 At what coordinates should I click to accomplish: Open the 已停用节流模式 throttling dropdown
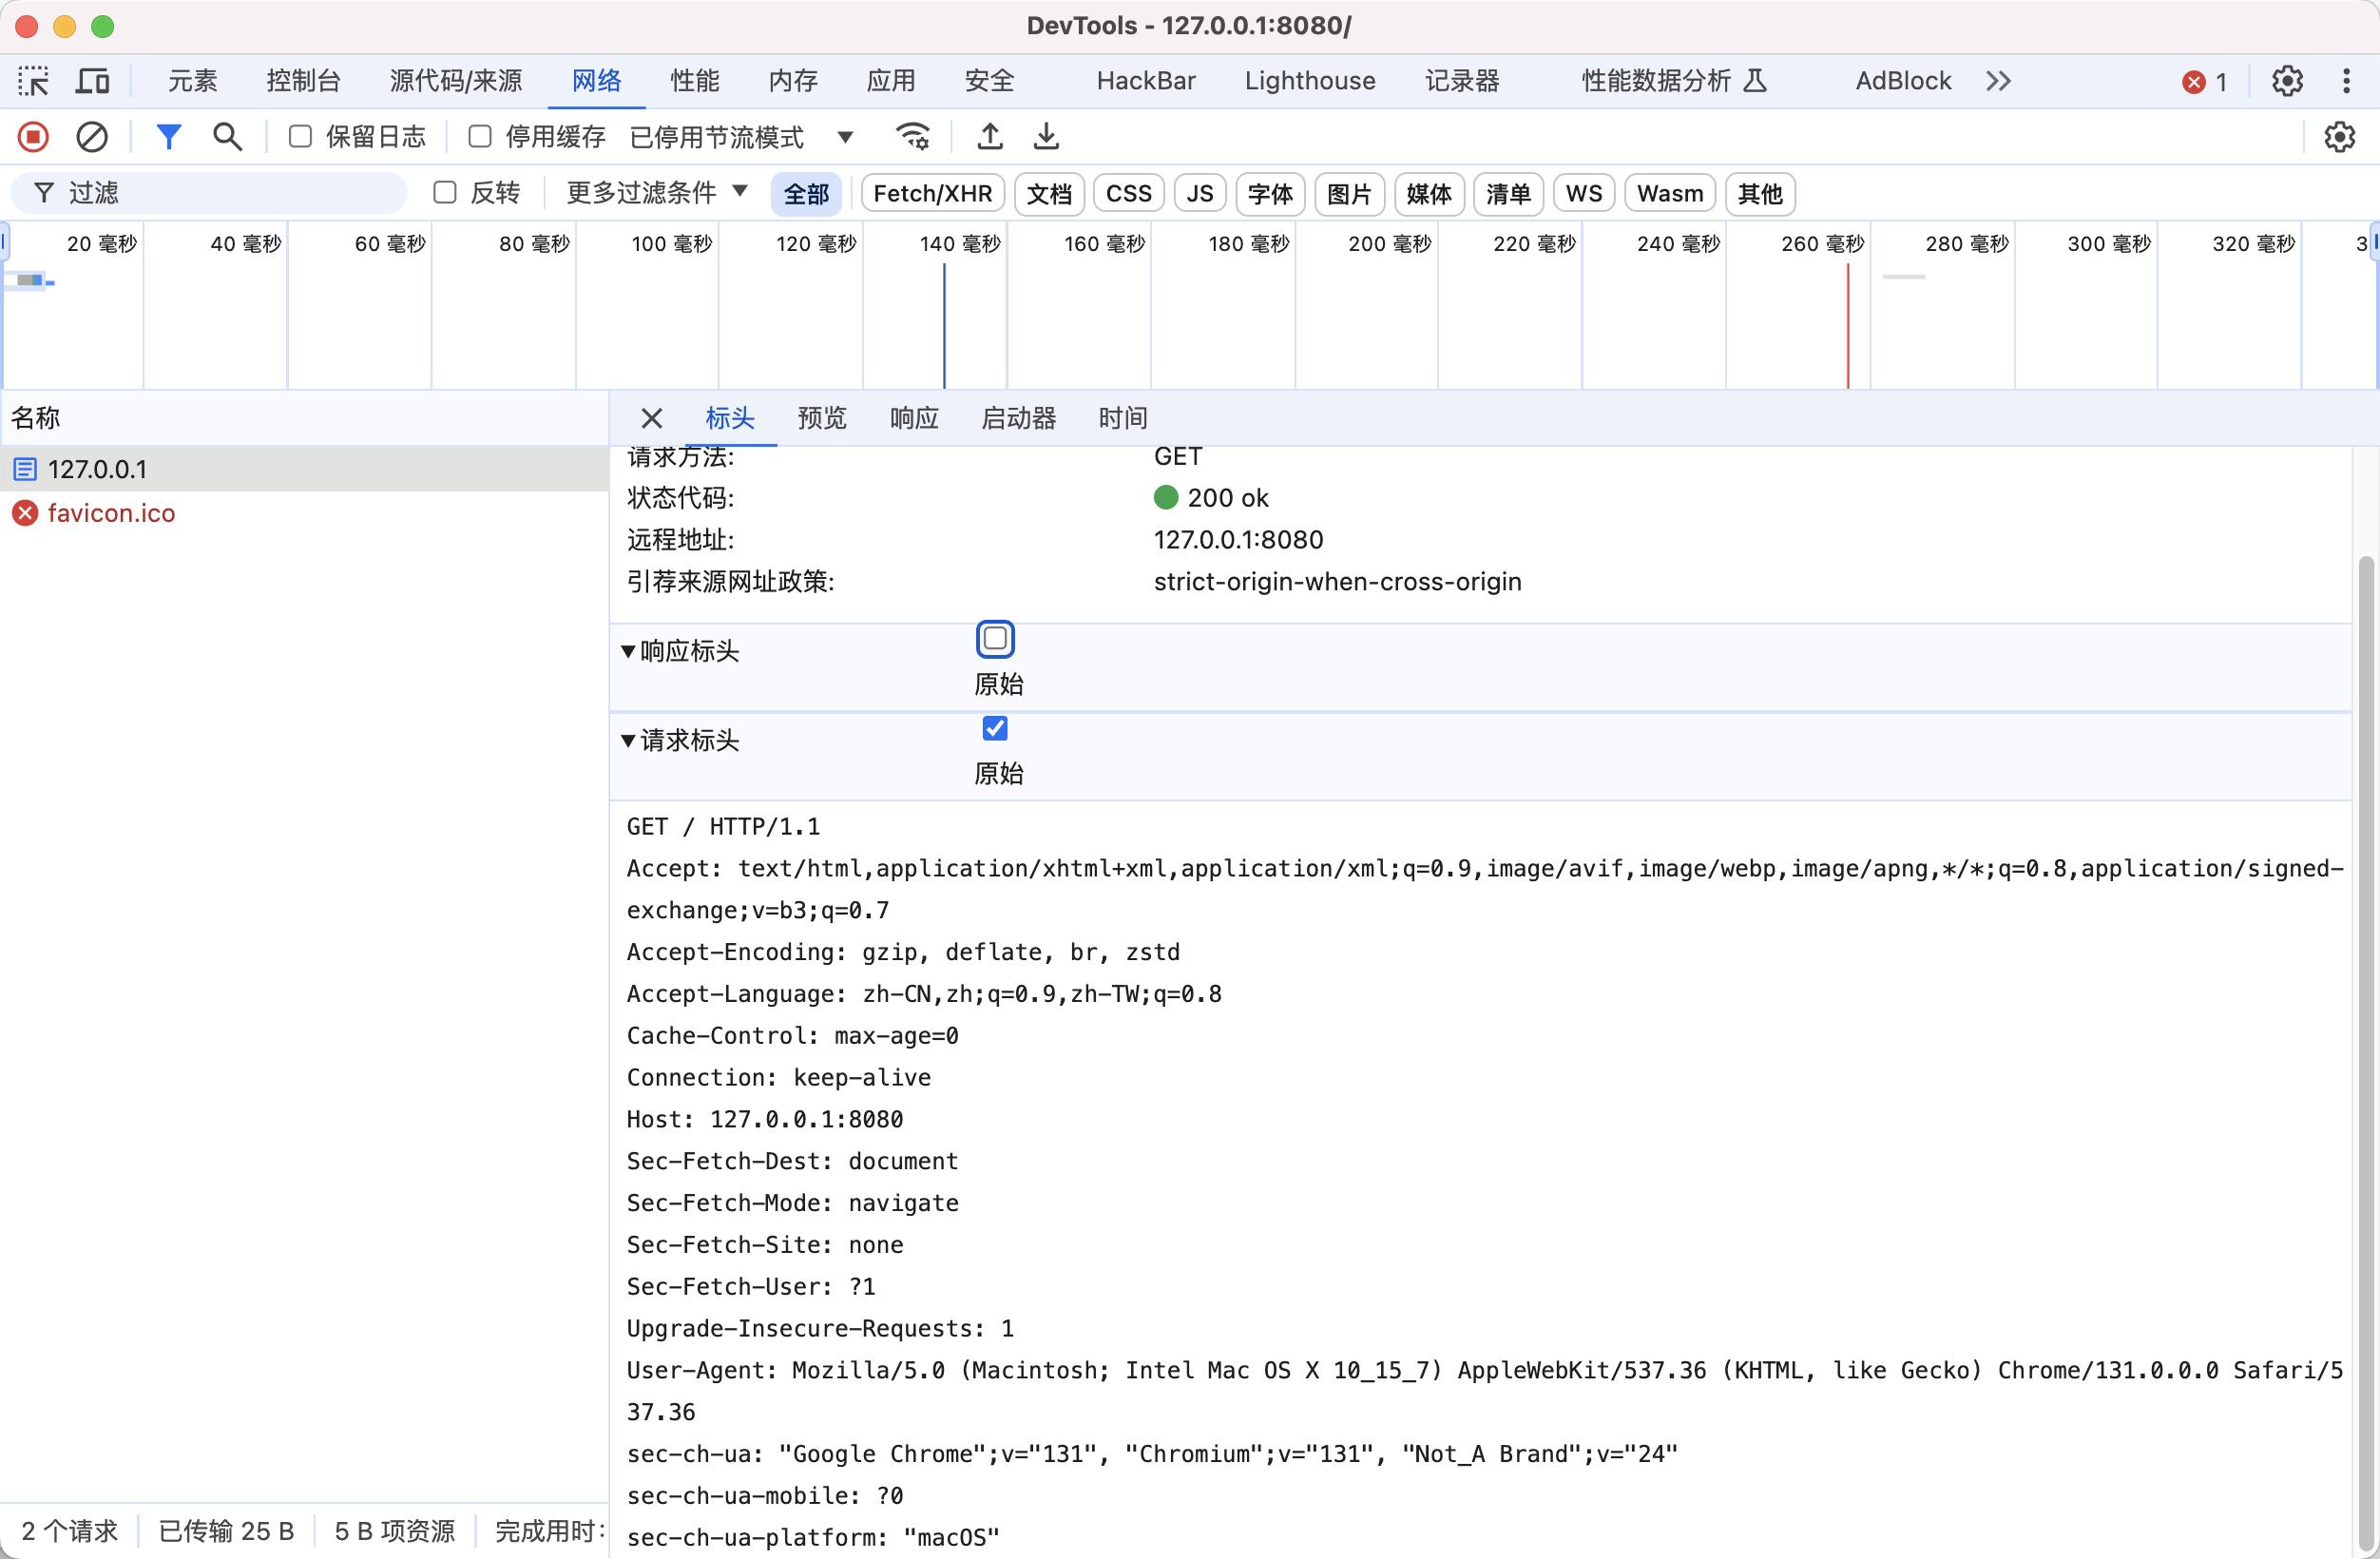[x=741, y=137]
